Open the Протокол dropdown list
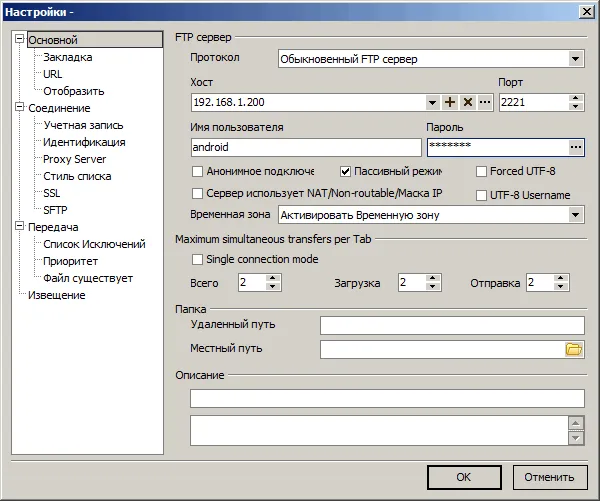This screenshot has width=600, height=501. click(576, 59)
